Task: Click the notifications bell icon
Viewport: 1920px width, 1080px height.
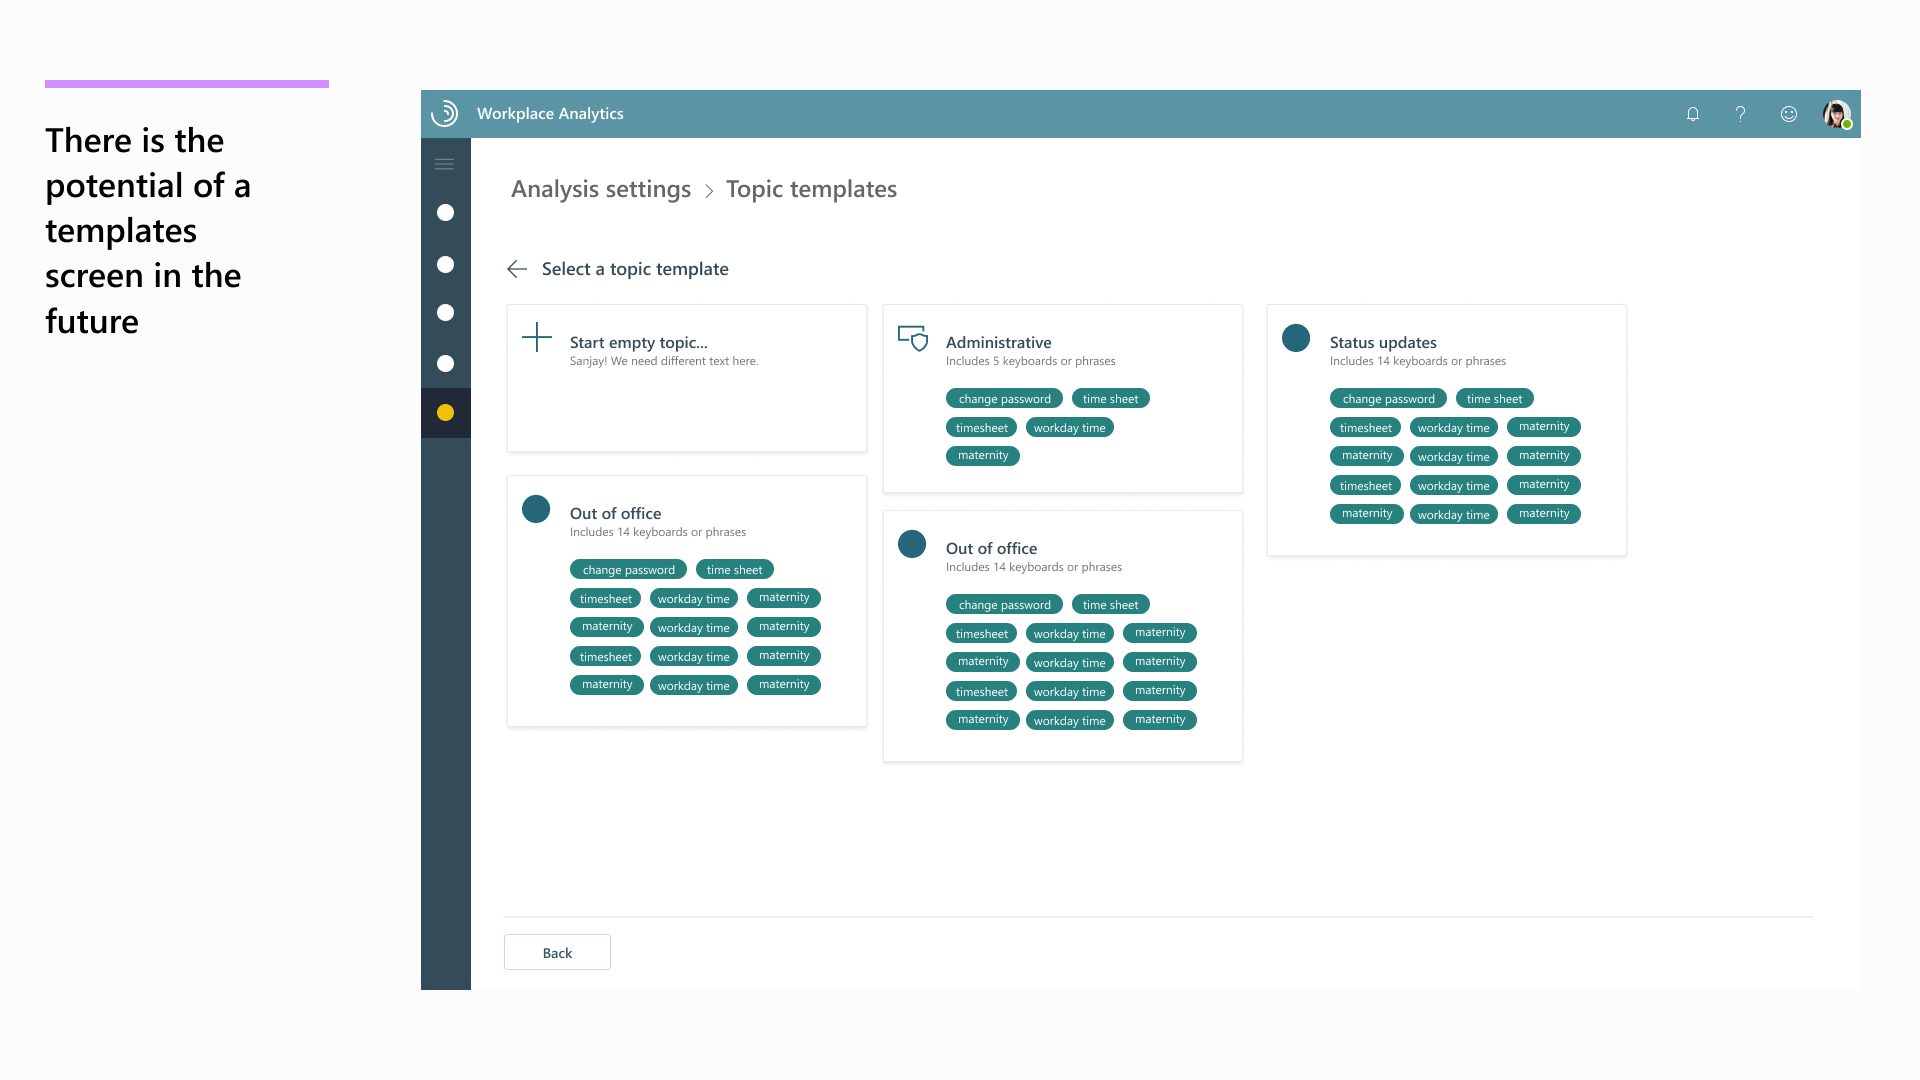Action: 1692,114
